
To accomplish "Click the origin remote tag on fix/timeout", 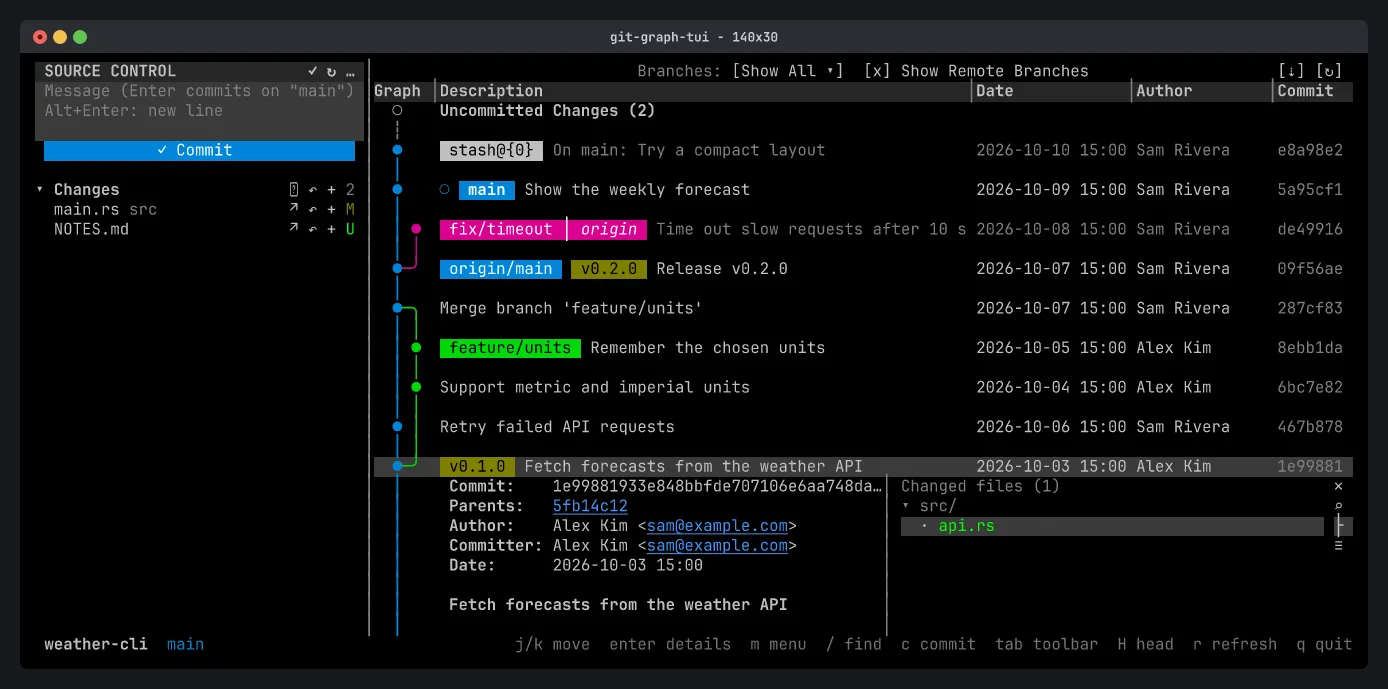I will (609, 229).
